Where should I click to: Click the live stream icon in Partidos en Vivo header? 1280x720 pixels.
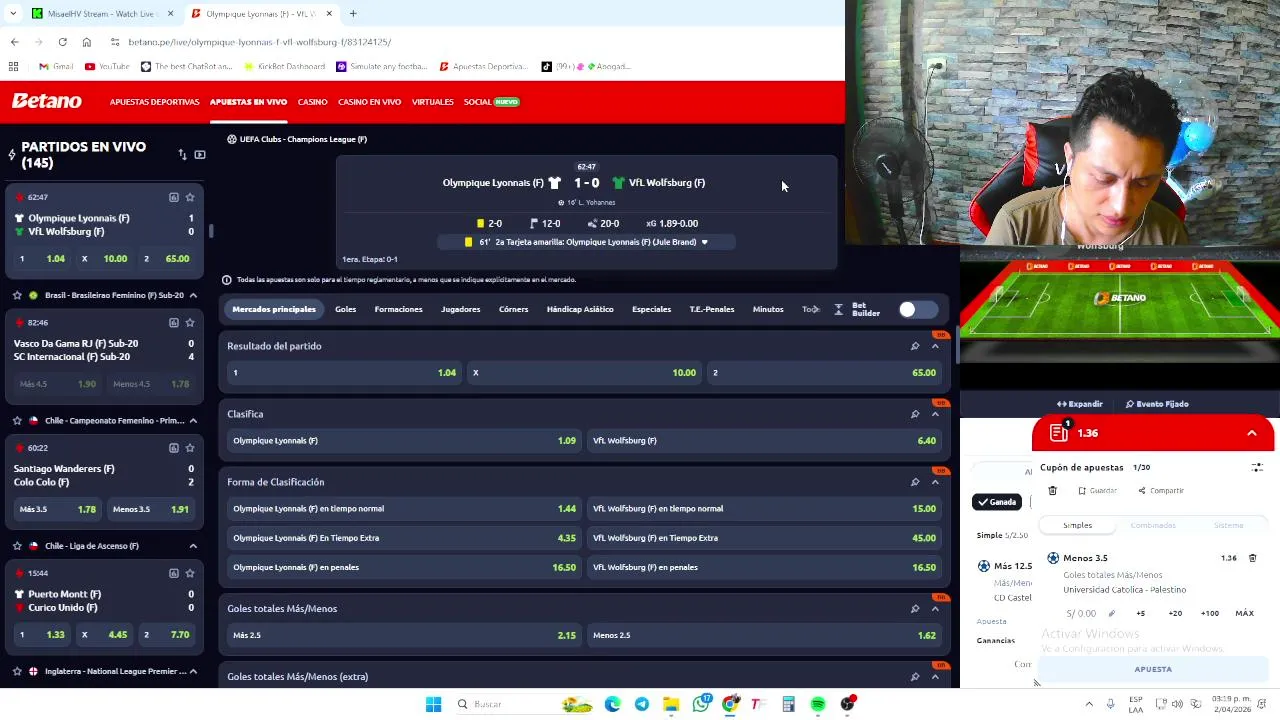tap(200, 154)
